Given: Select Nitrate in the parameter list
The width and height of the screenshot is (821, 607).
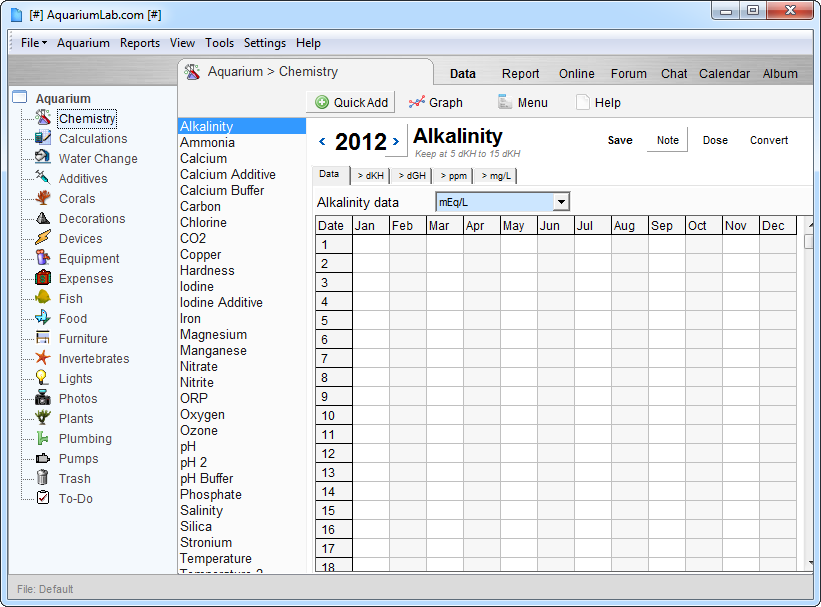Looking at the screenshot, I should [241, 366].
